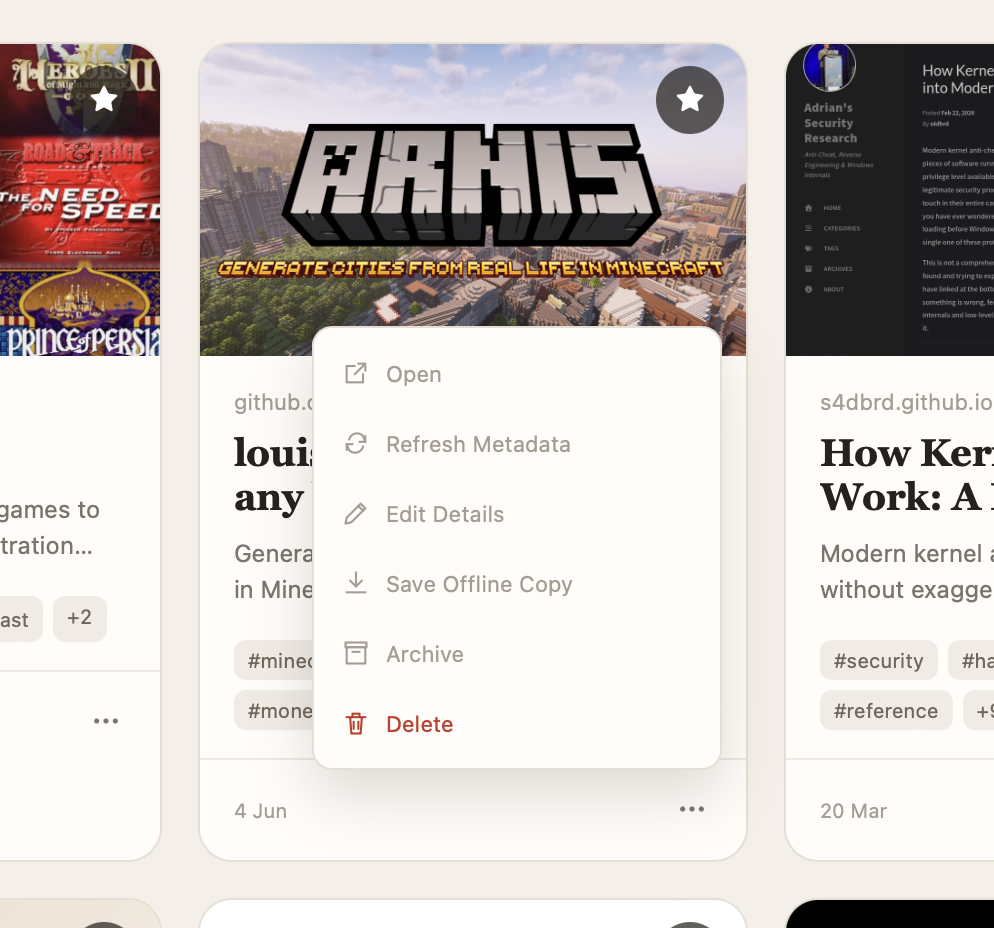Select Delete in the context menu

(x=517, y=724)
